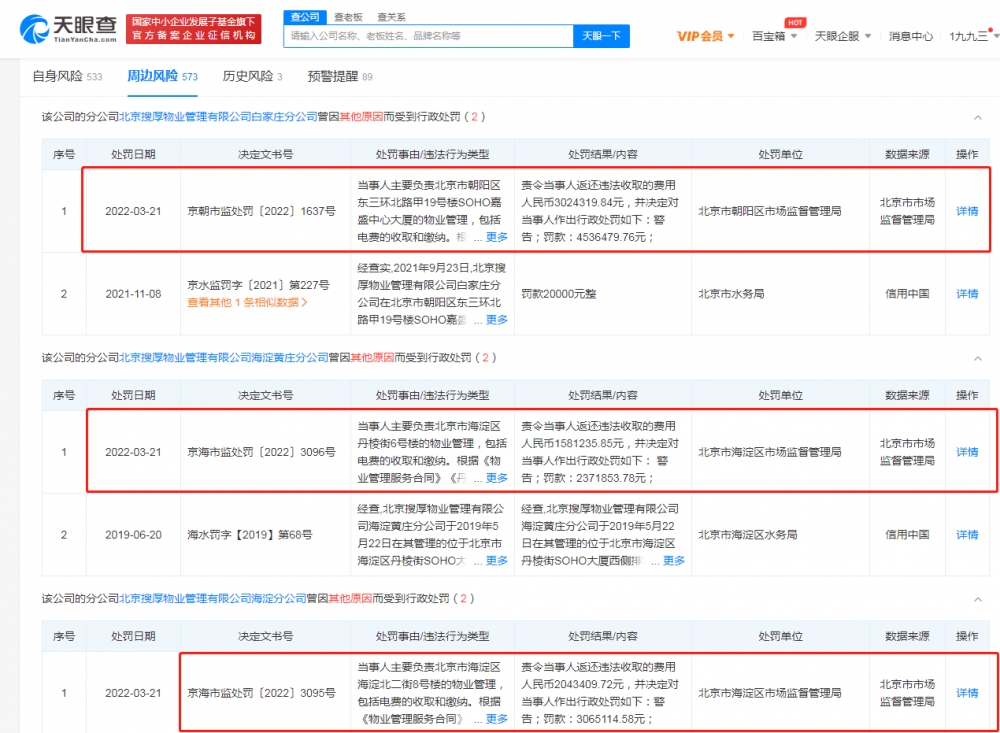Open the 天眼查 logo homepage
1000x733 pixels.
68,29
